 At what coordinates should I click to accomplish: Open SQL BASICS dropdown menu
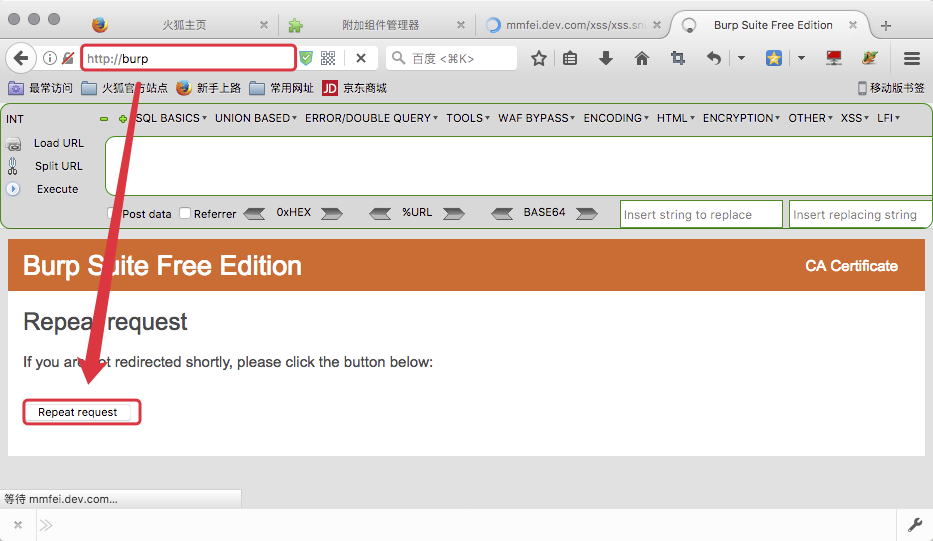pos(171,118)
